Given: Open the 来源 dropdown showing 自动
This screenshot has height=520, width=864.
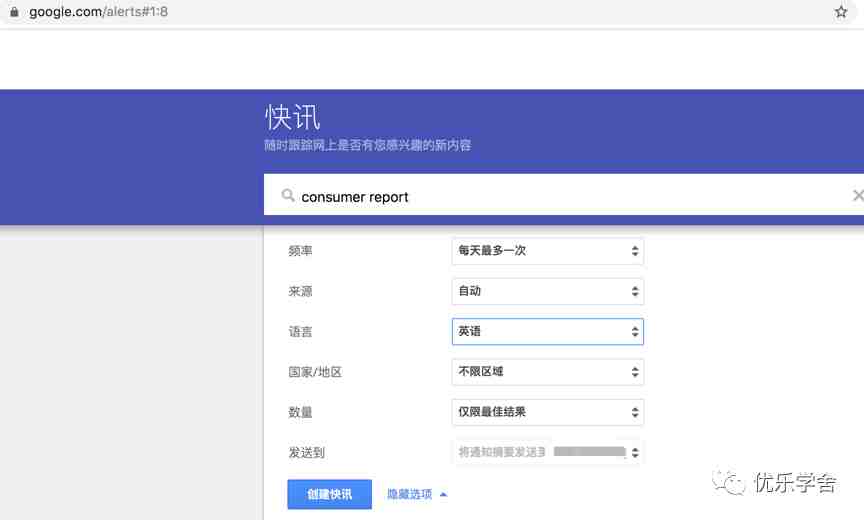Looking at the screenshot, I should point(548,291).
